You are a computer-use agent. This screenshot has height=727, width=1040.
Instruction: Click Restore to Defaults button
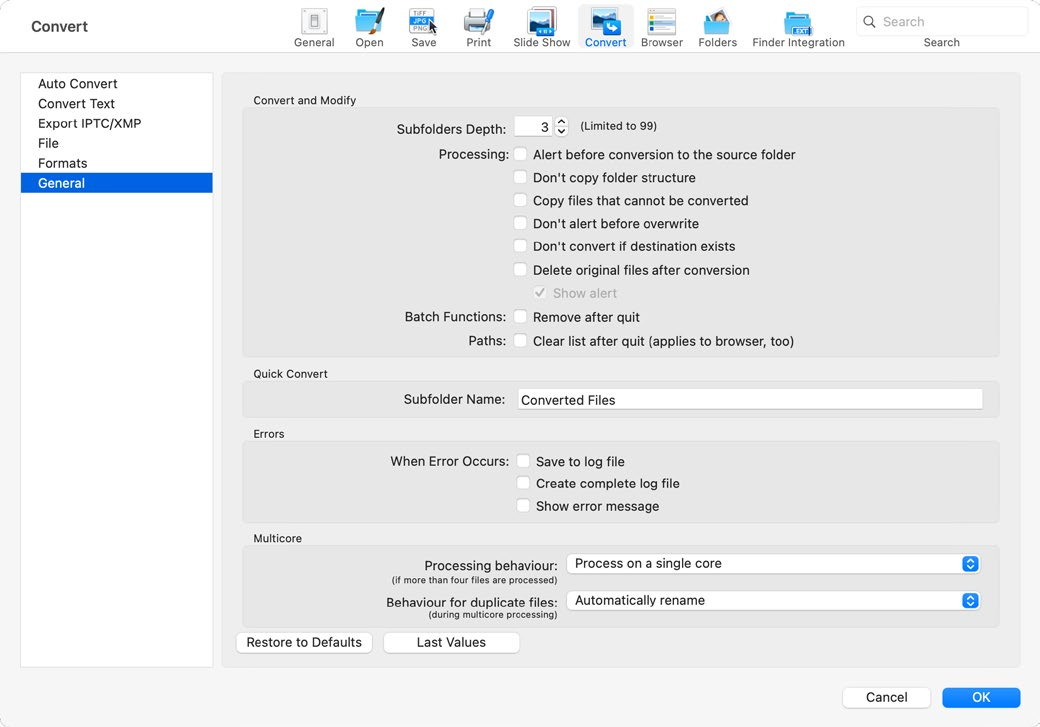[304, 642]
